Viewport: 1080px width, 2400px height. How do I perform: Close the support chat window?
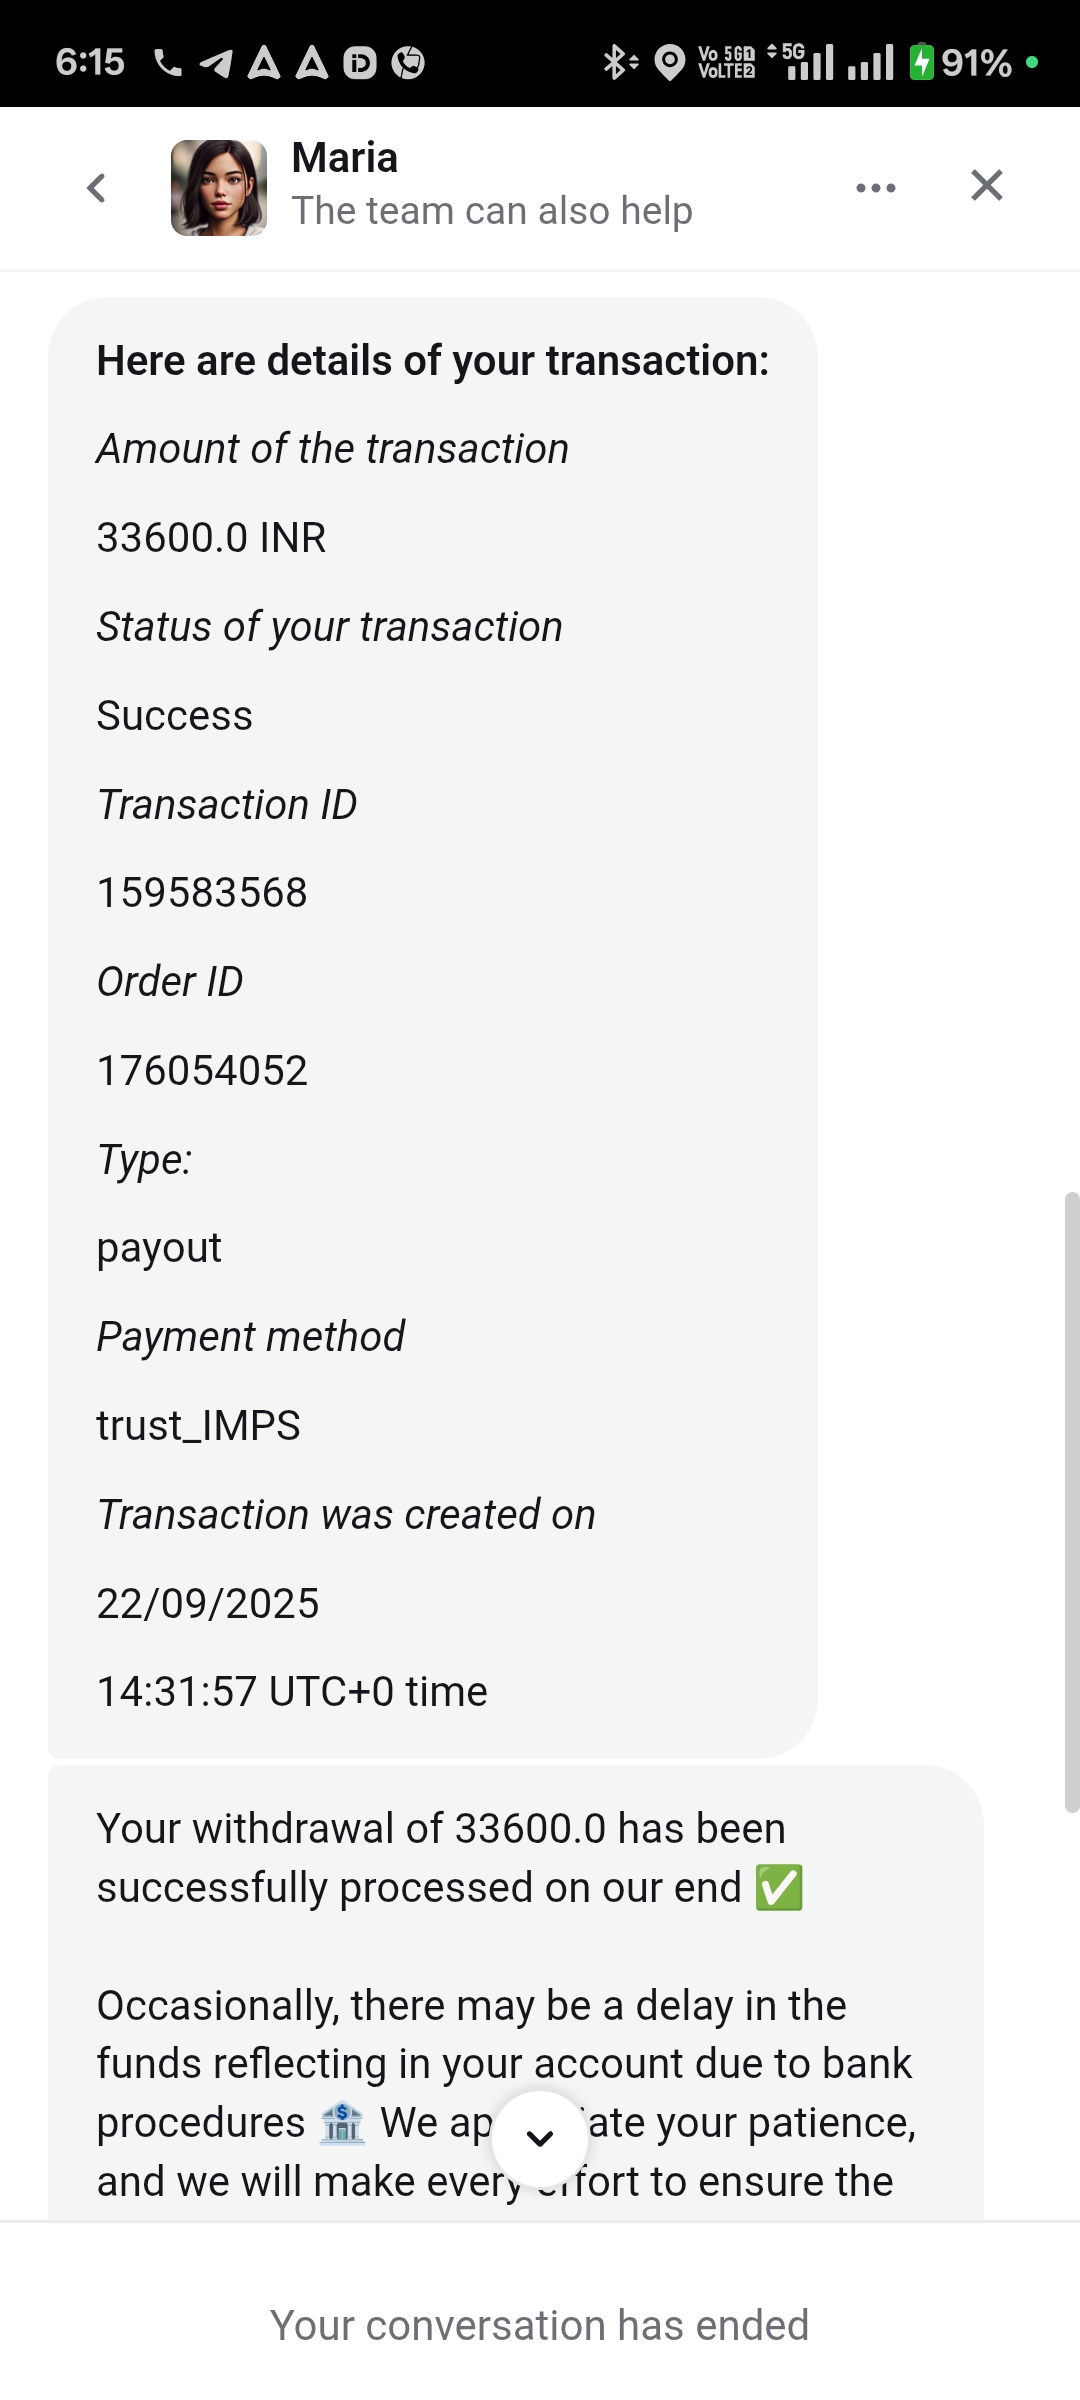(x=986, y=185)
